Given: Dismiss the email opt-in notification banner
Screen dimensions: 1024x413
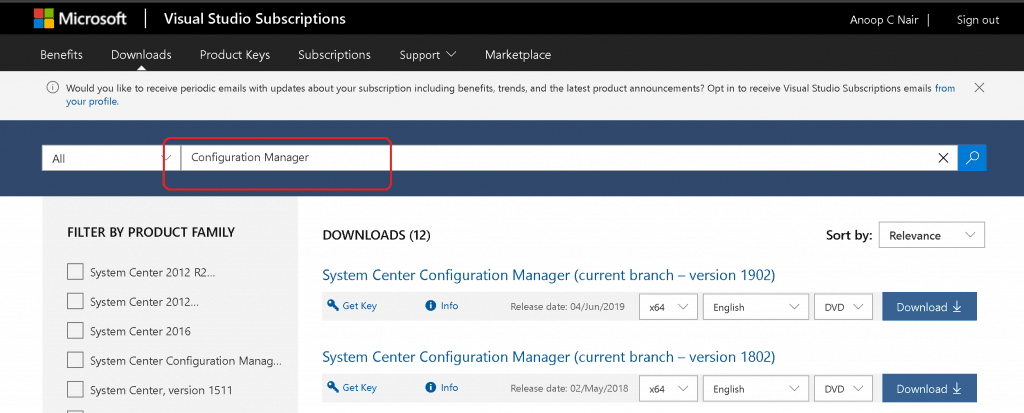Looking at the screenshot, I should coord(979,88).
